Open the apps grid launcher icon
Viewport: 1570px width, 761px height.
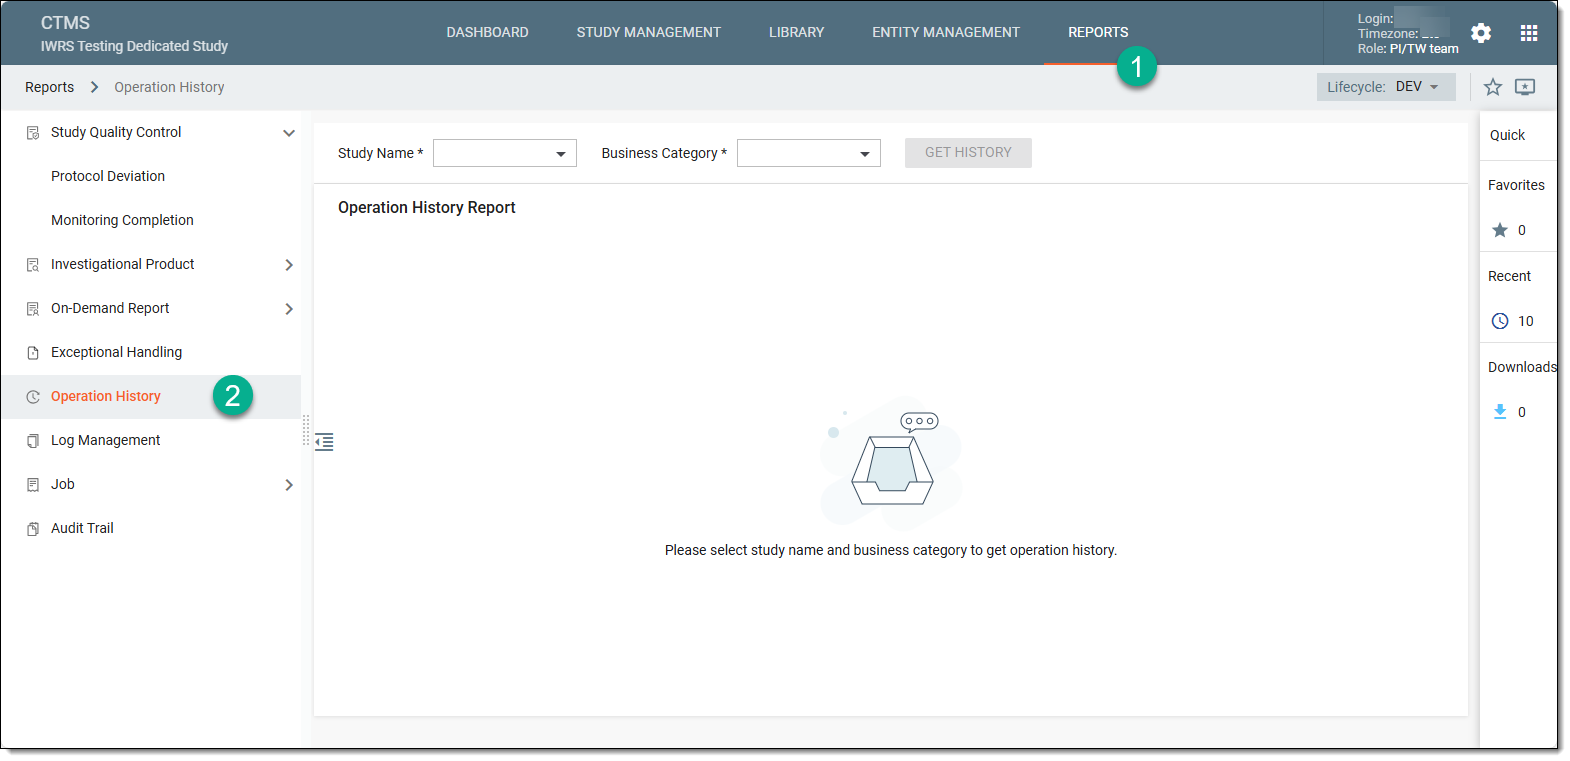(1529, 33)
